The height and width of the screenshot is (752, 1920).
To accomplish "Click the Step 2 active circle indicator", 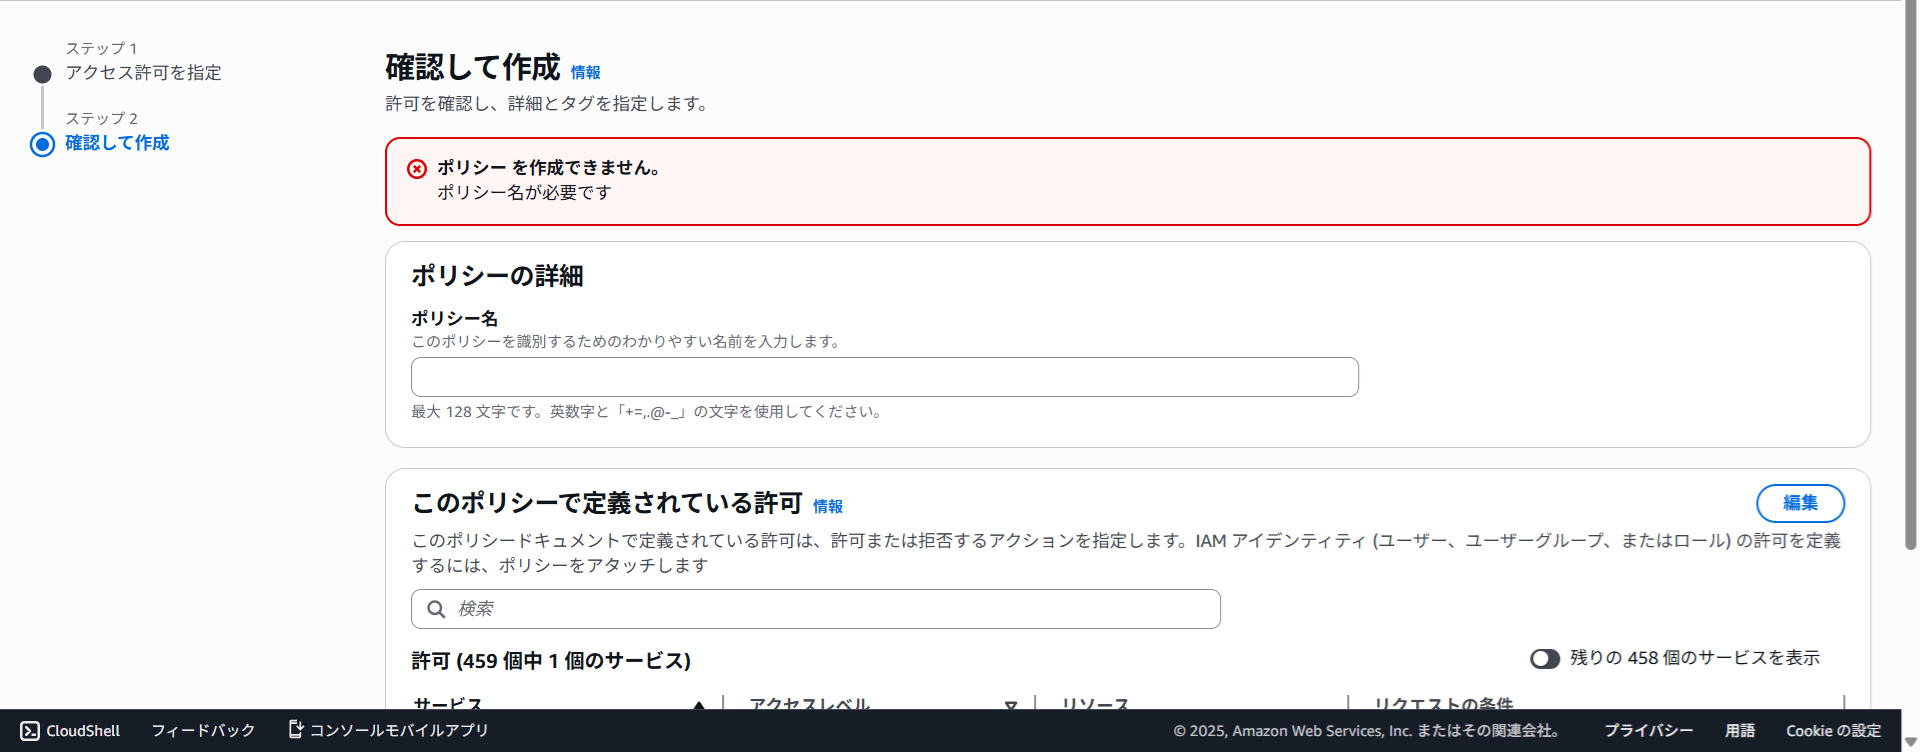I will pos(42,144).
